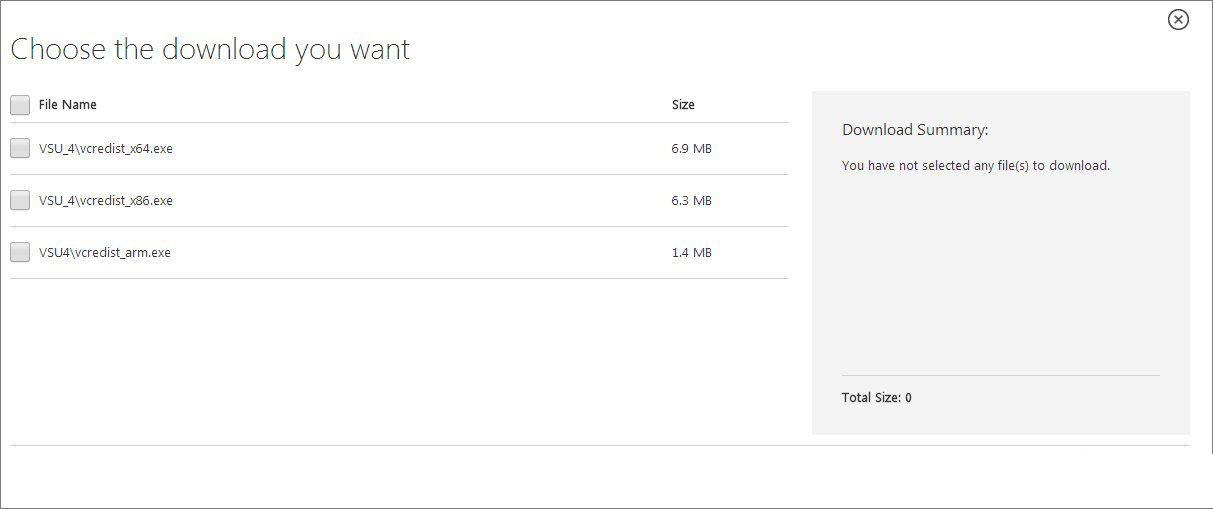This screenshot has height=509, width=1213.
Task: Click the 1.4 MB size value
Action: coord(692,252)
